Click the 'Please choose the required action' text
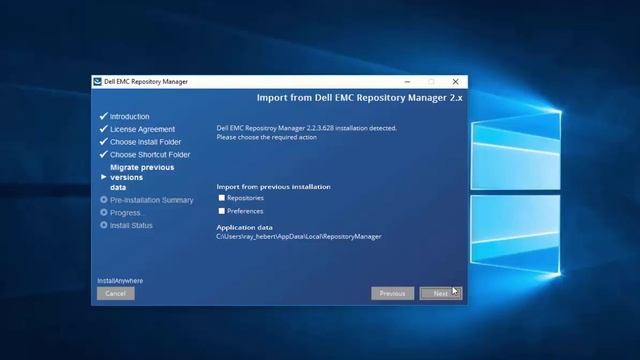 (267, 138)
